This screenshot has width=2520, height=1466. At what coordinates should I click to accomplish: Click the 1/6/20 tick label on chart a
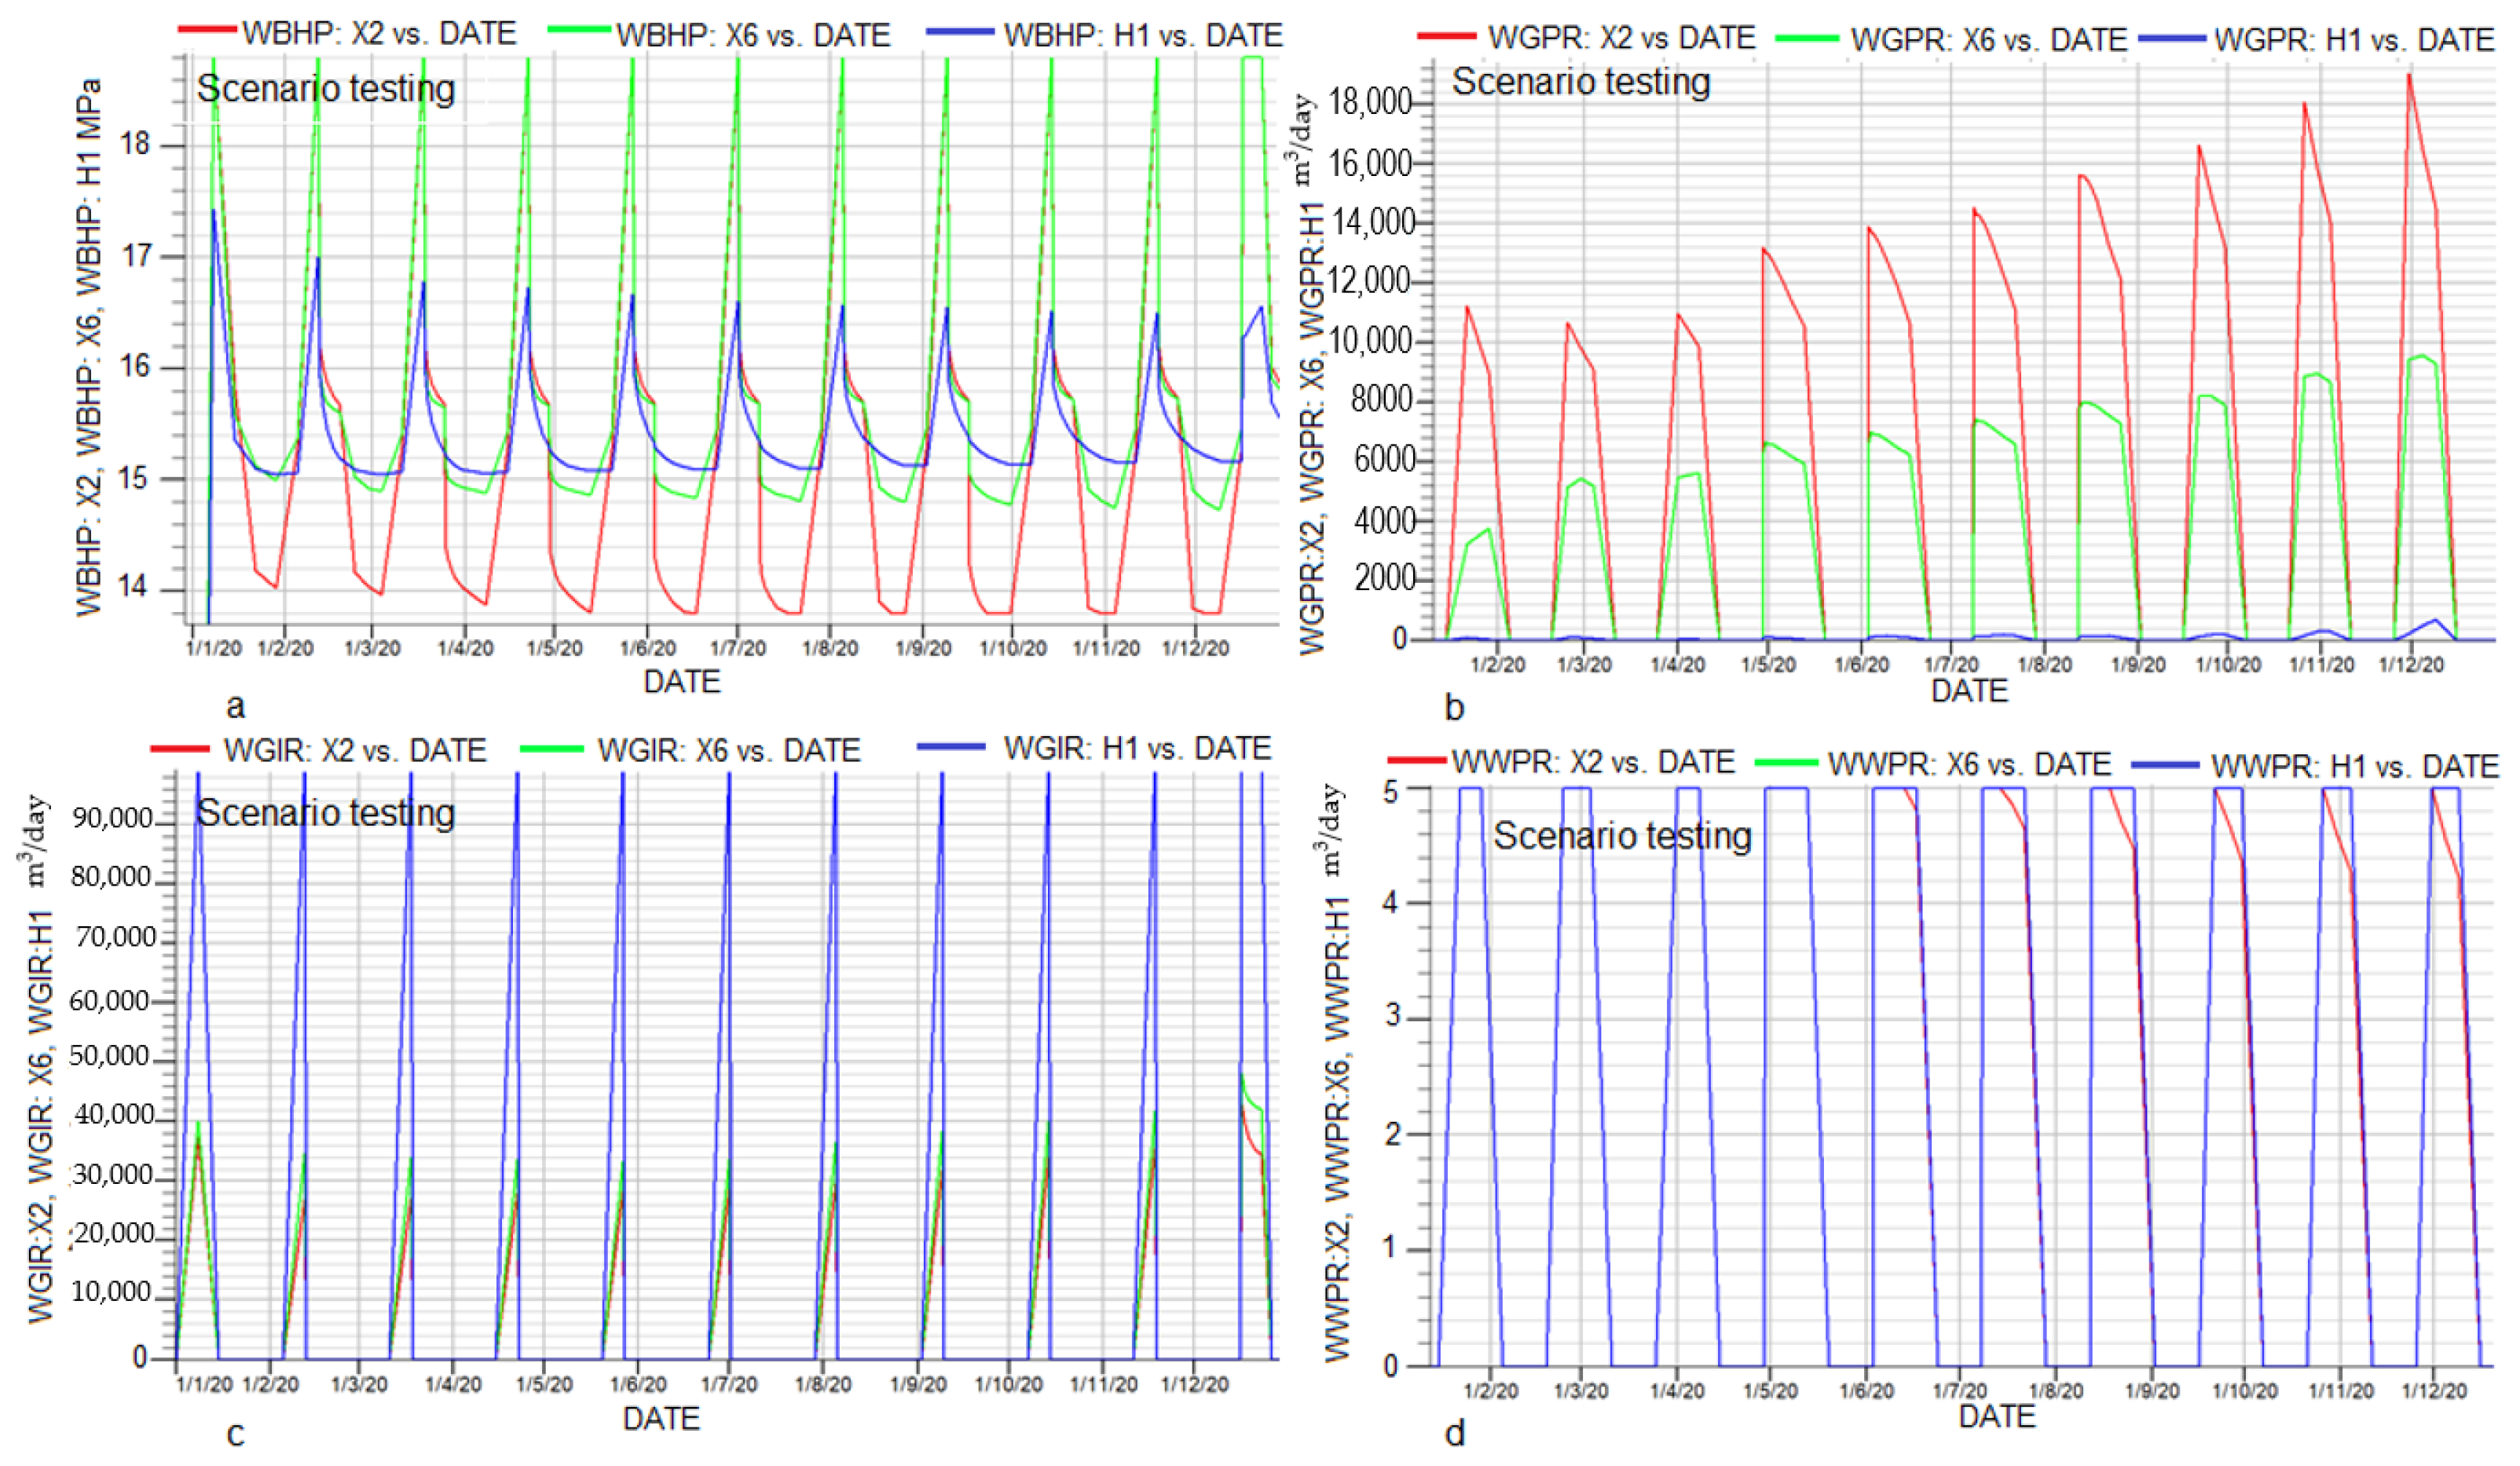tap(647, 648)
